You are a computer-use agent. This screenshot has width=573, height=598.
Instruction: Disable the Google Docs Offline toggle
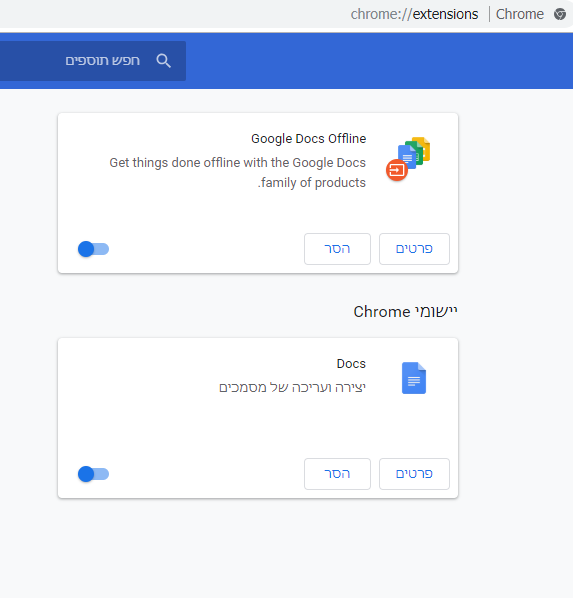point(93,249)
